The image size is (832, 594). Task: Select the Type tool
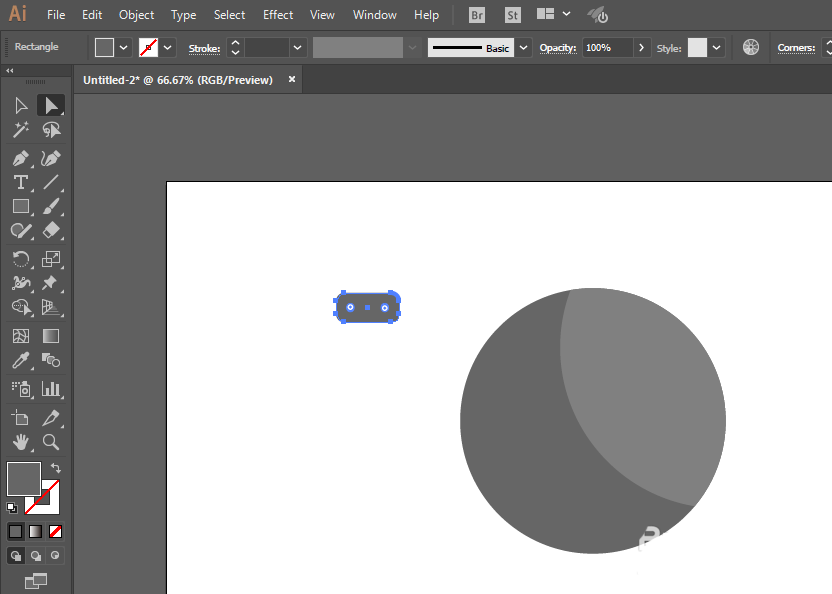pyautogui.click(x=21, y=183)
